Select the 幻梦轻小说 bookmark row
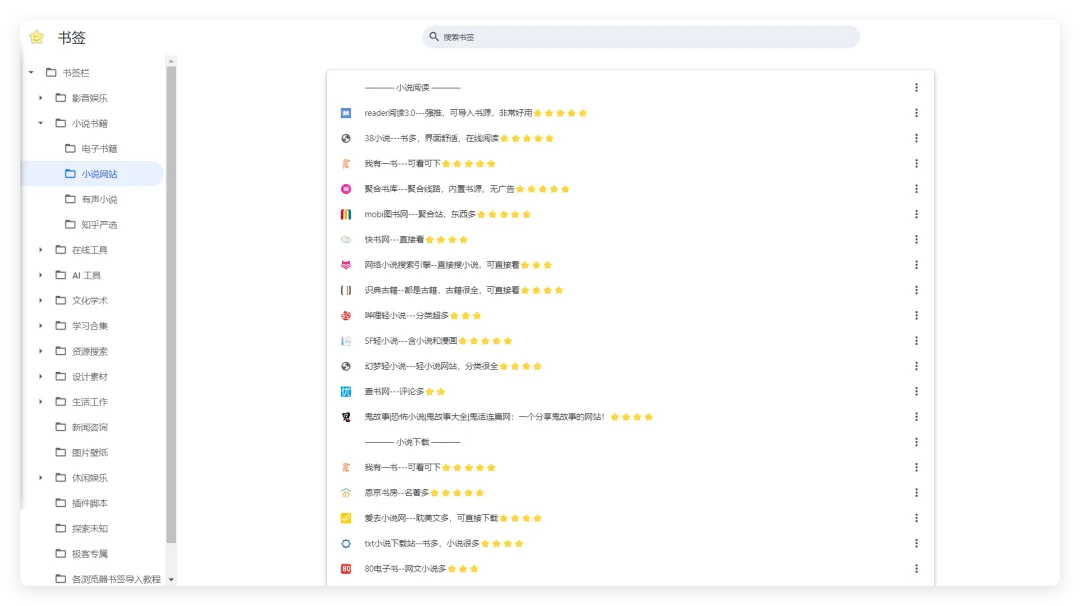 point(630,366)
